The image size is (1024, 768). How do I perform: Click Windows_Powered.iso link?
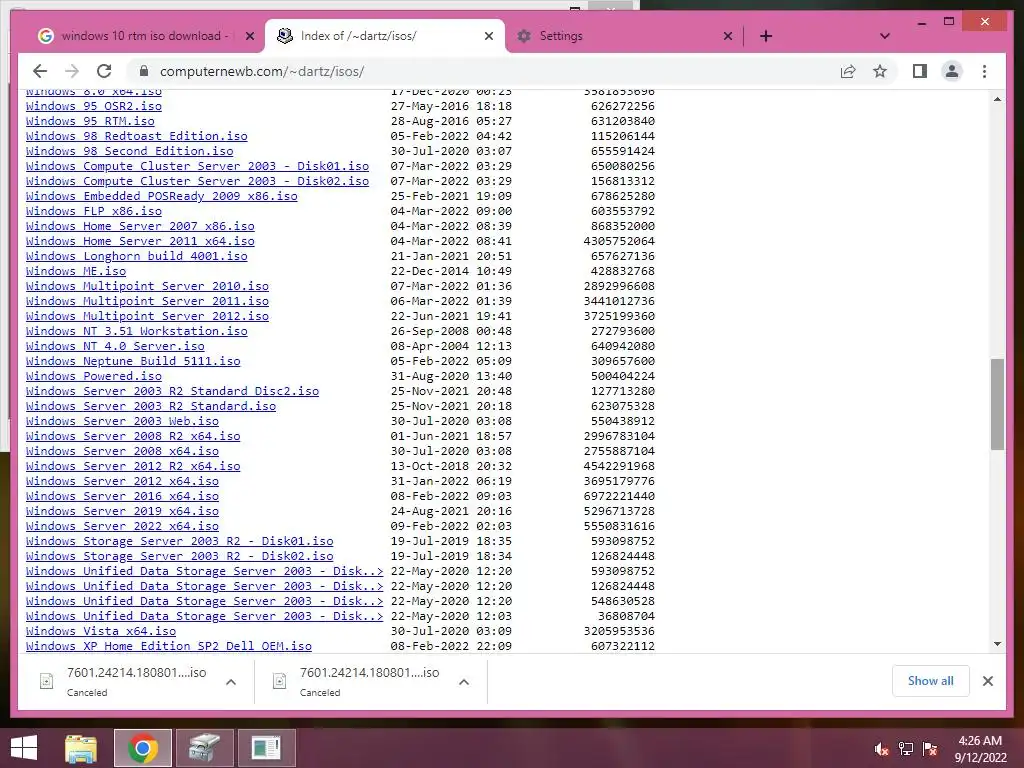93,376
